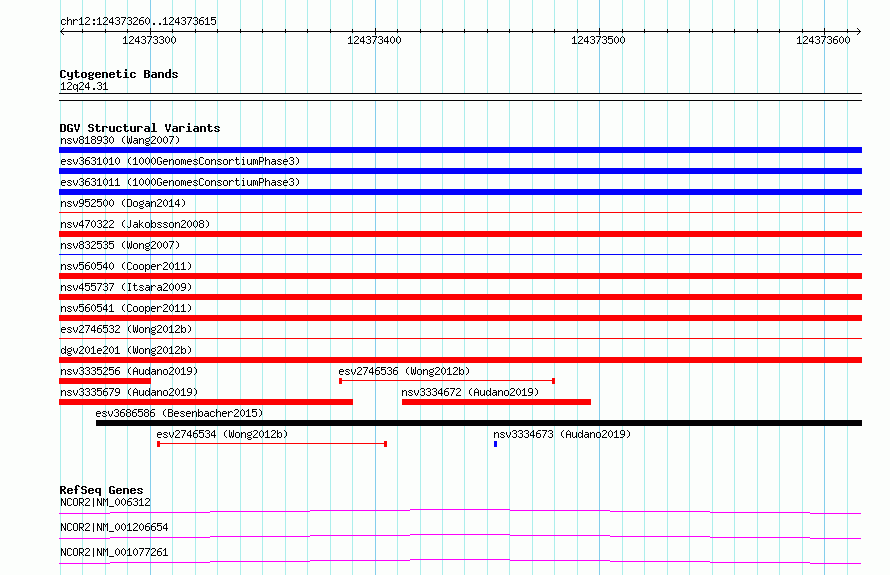Select the small blue marker of nsv3334673
890x575 pixels.
(x=496, y=444)
